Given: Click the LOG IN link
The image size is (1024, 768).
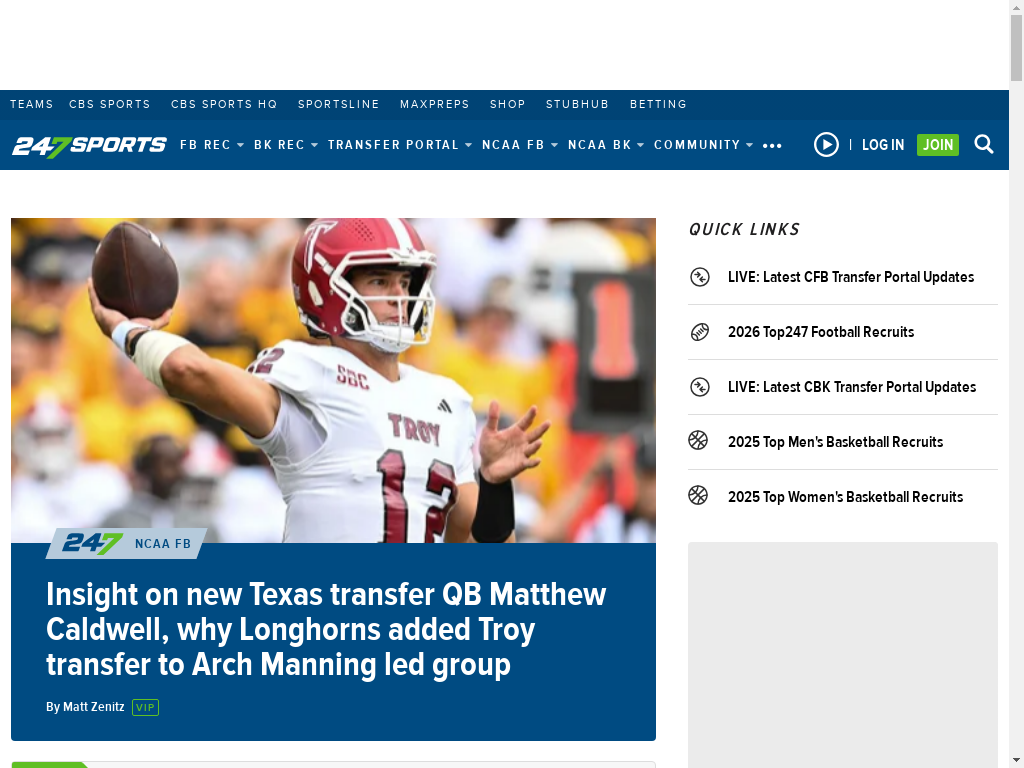Looking at the screenshot, I should 883,145.
